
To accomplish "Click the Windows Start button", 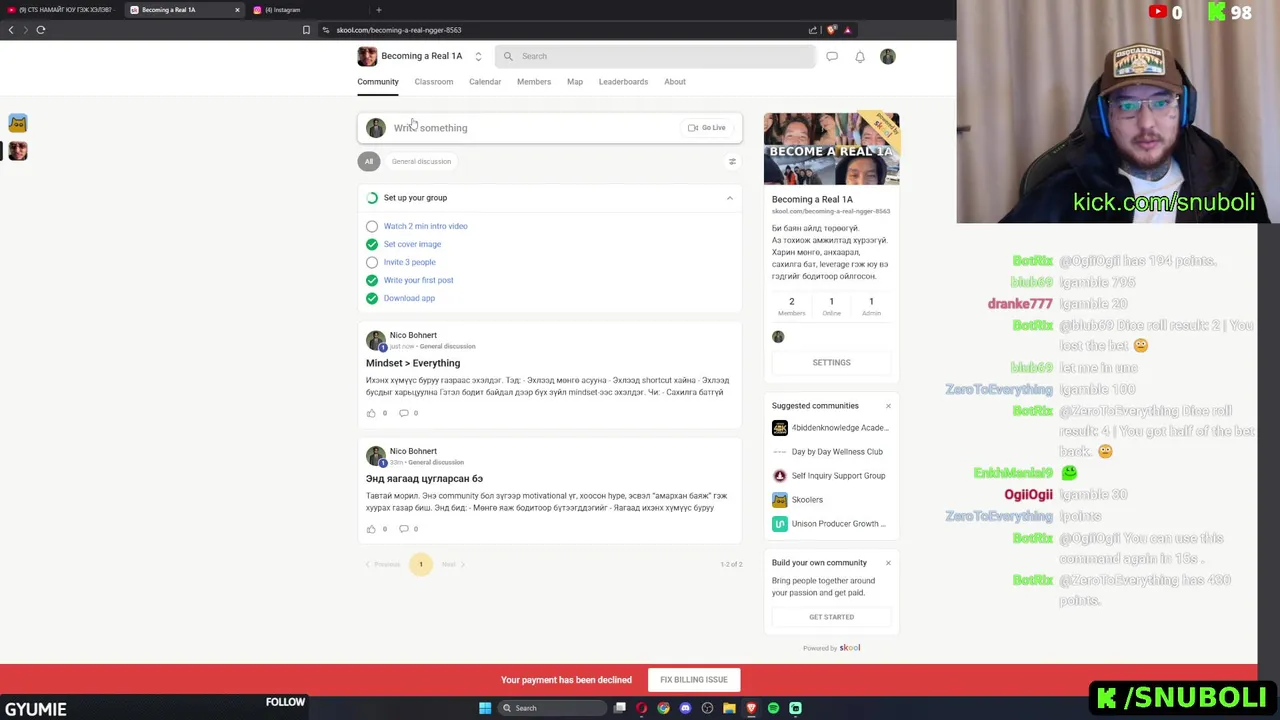I will [x=485, y=708].
